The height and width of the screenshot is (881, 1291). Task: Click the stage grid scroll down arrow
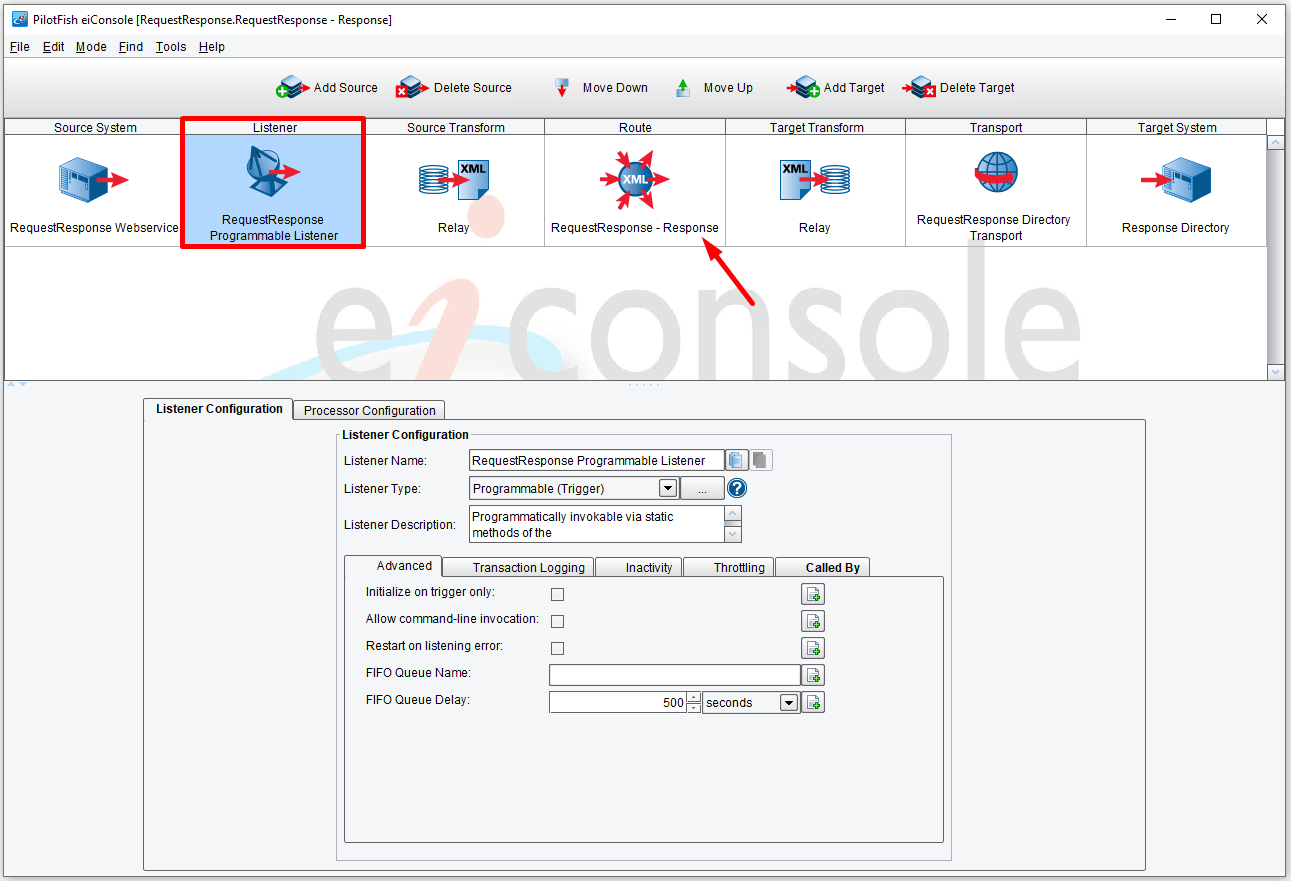[x=1275, y=372]
